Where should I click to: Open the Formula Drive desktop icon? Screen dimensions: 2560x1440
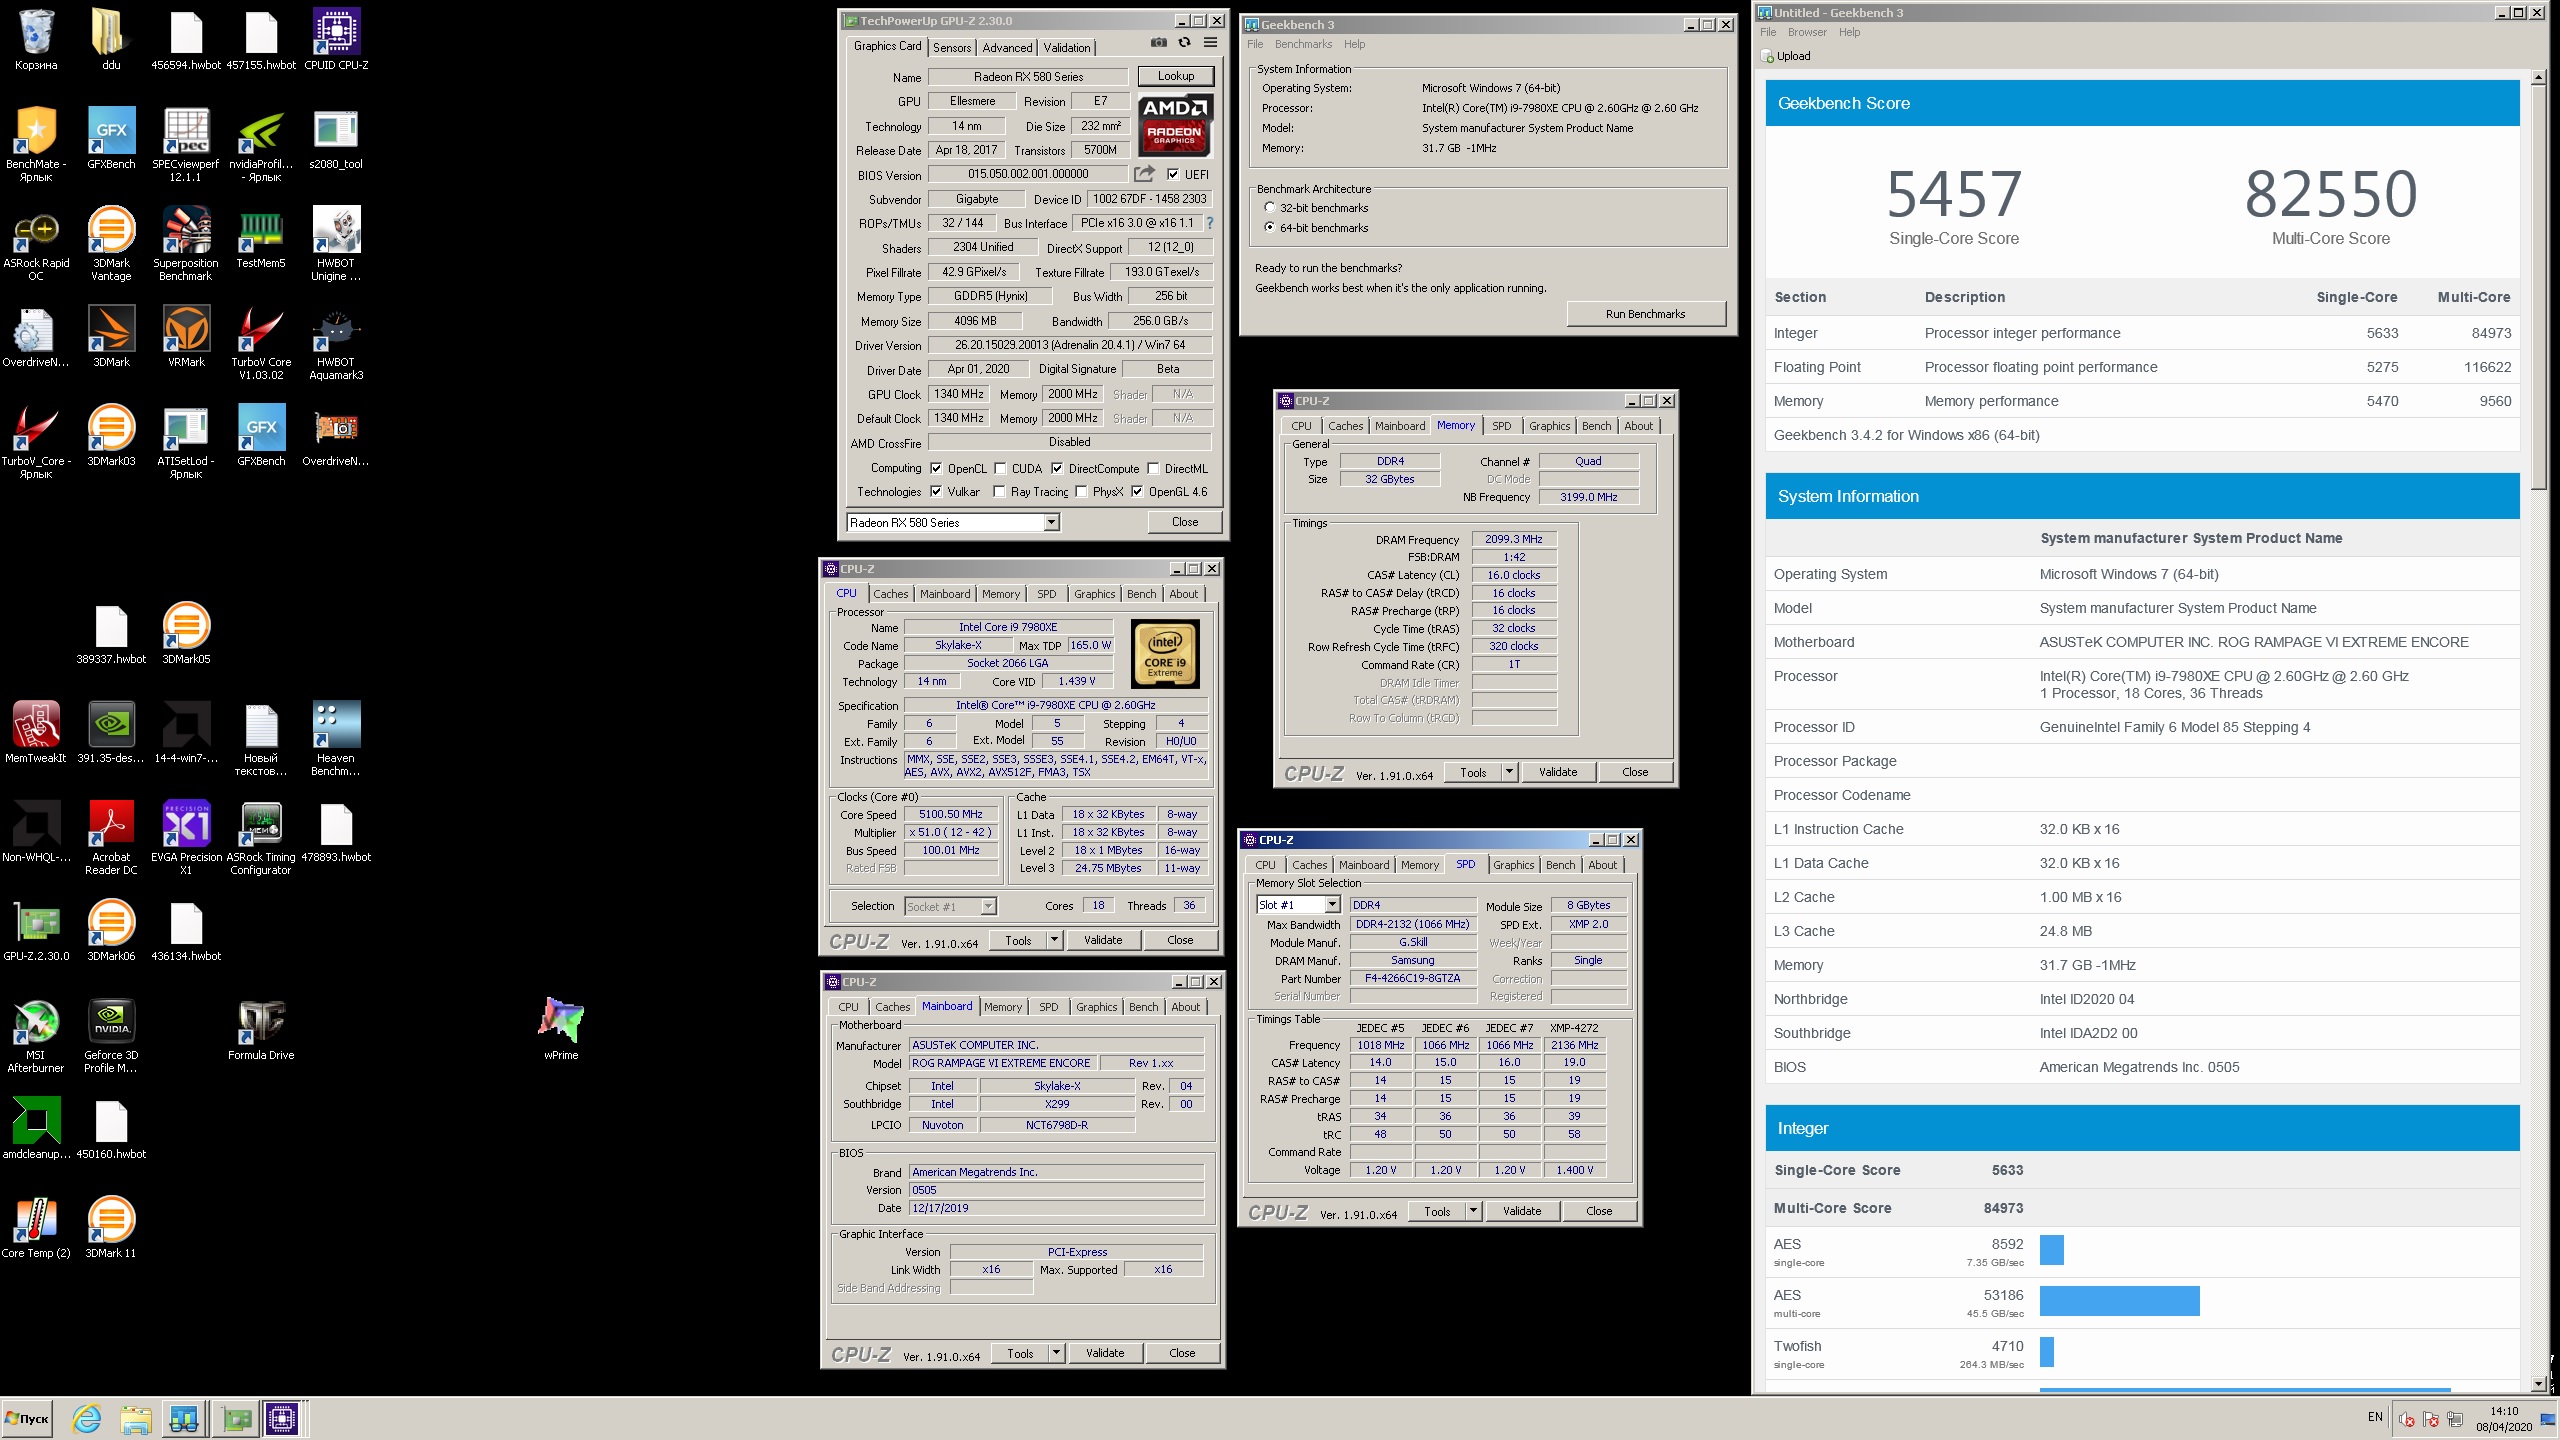pyautogui.click(x=261, y=1028)
